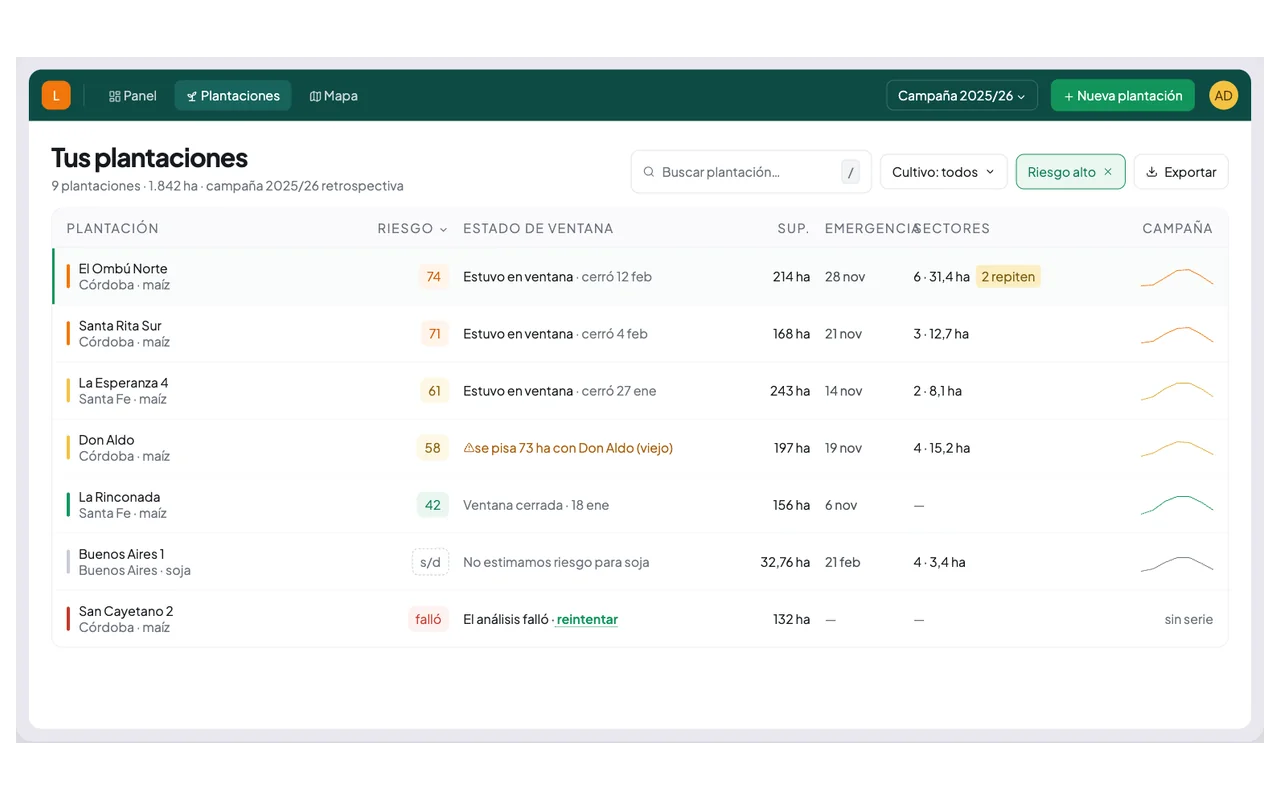
Task: Toggle the Riesgo alto filter chip
Action: [1071, 172]
